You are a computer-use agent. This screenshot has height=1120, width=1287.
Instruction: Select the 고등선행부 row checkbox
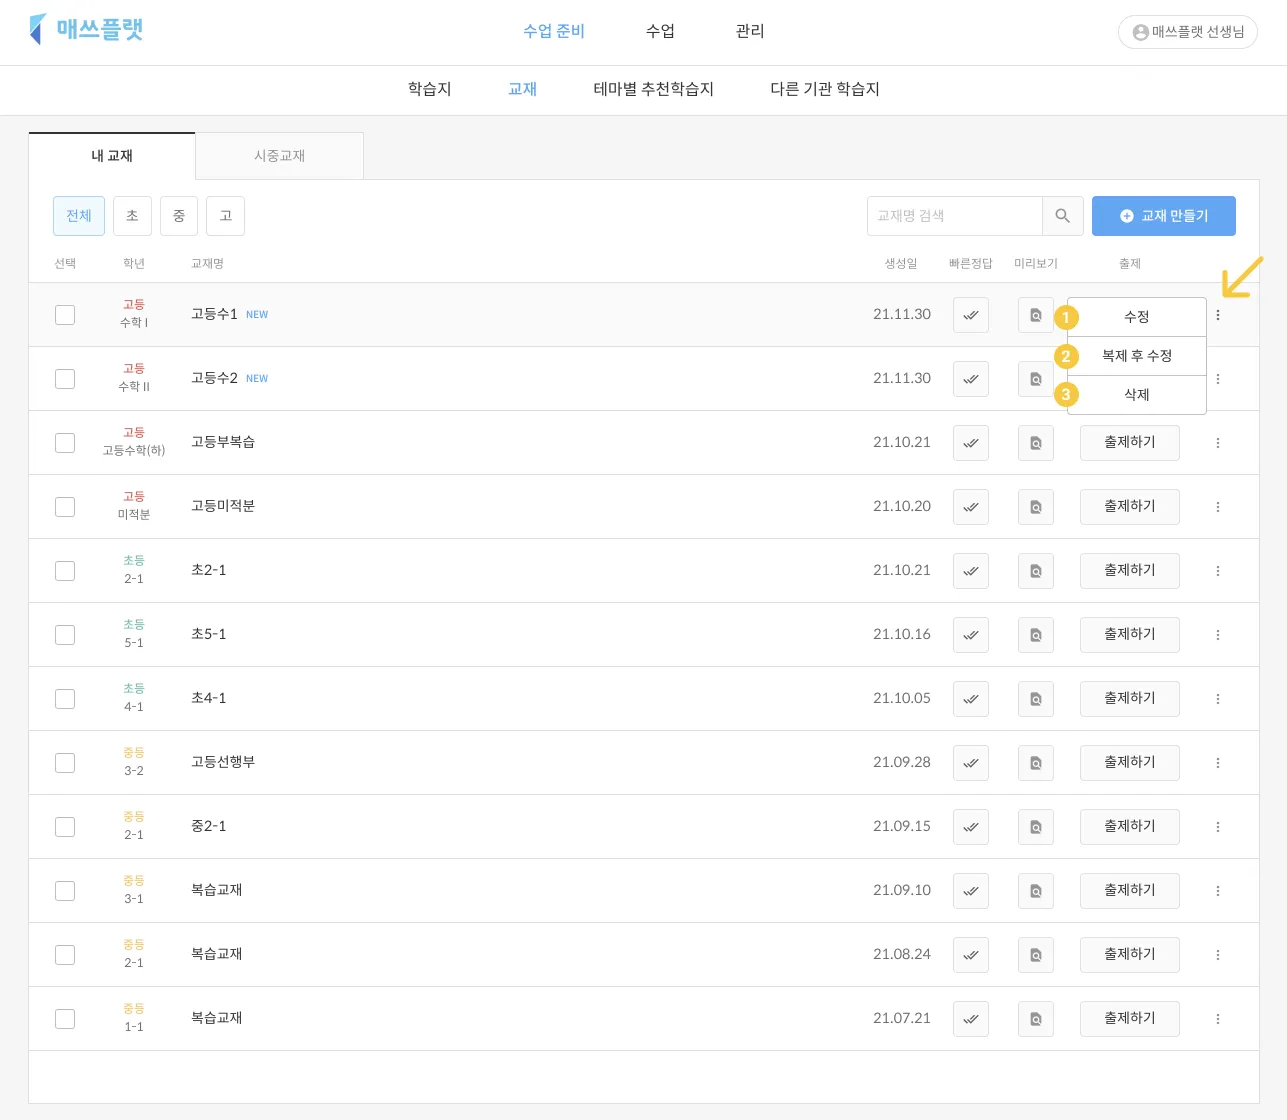[x=65, y=763]
